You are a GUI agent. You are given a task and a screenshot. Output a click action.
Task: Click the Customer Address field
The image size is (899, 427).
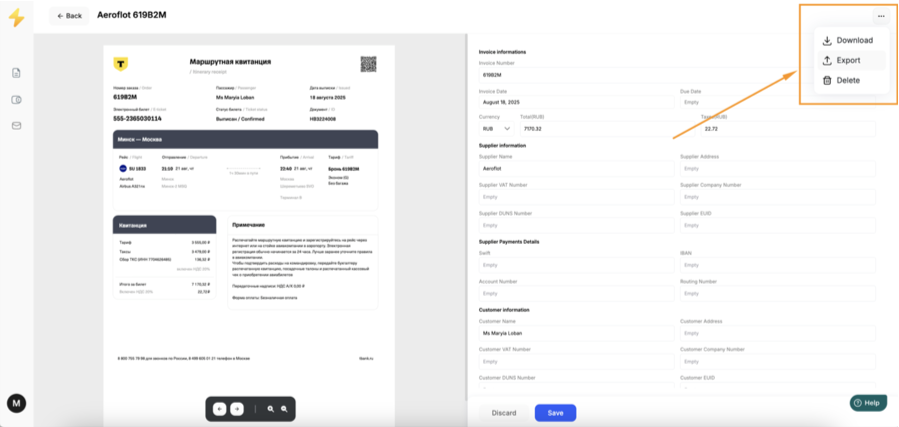(x=777, y=333)
